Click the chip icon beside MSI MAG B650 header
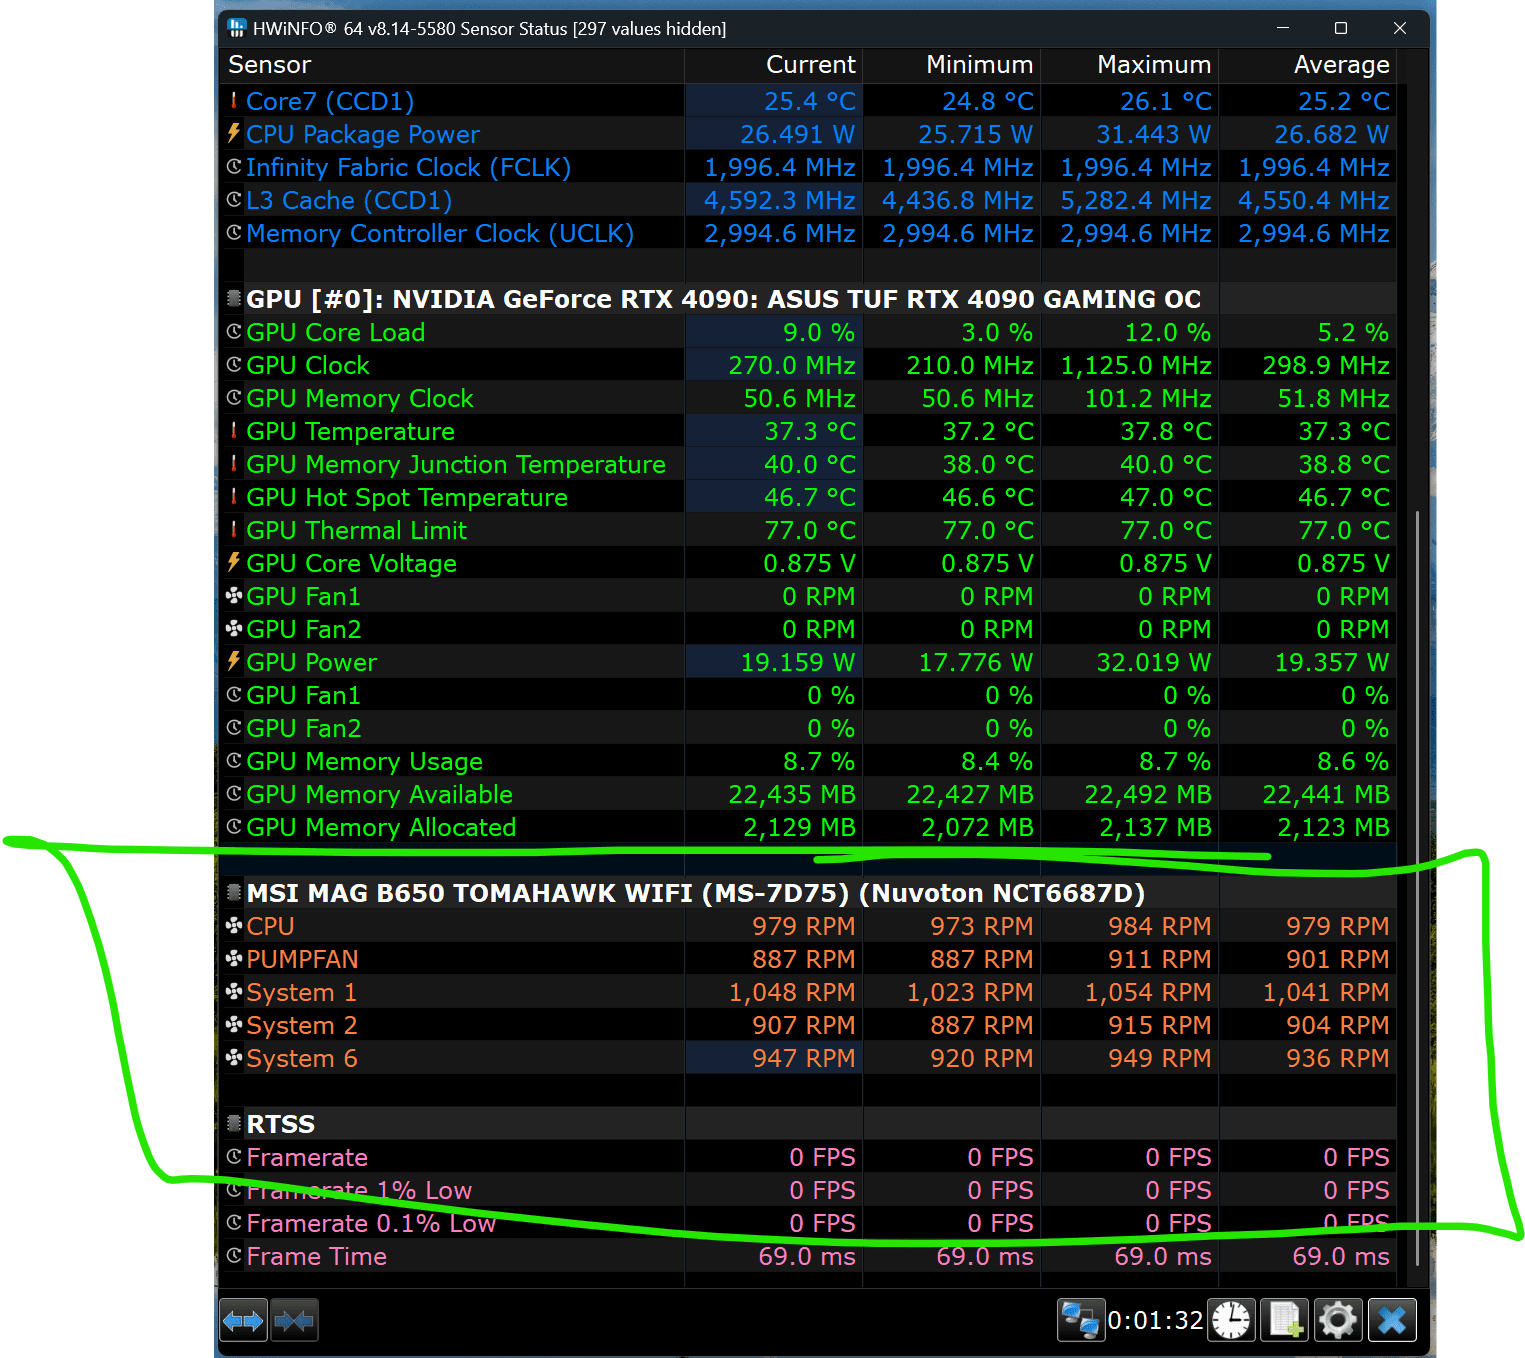Viewport: 1525px width, 1358px height. pyautogui.click(x=234, y=892)
